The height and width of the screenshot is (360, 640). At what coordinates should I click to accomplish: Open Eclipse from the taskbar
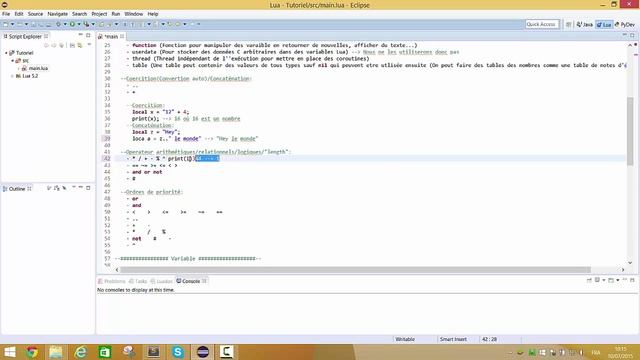tap(203, 352)
